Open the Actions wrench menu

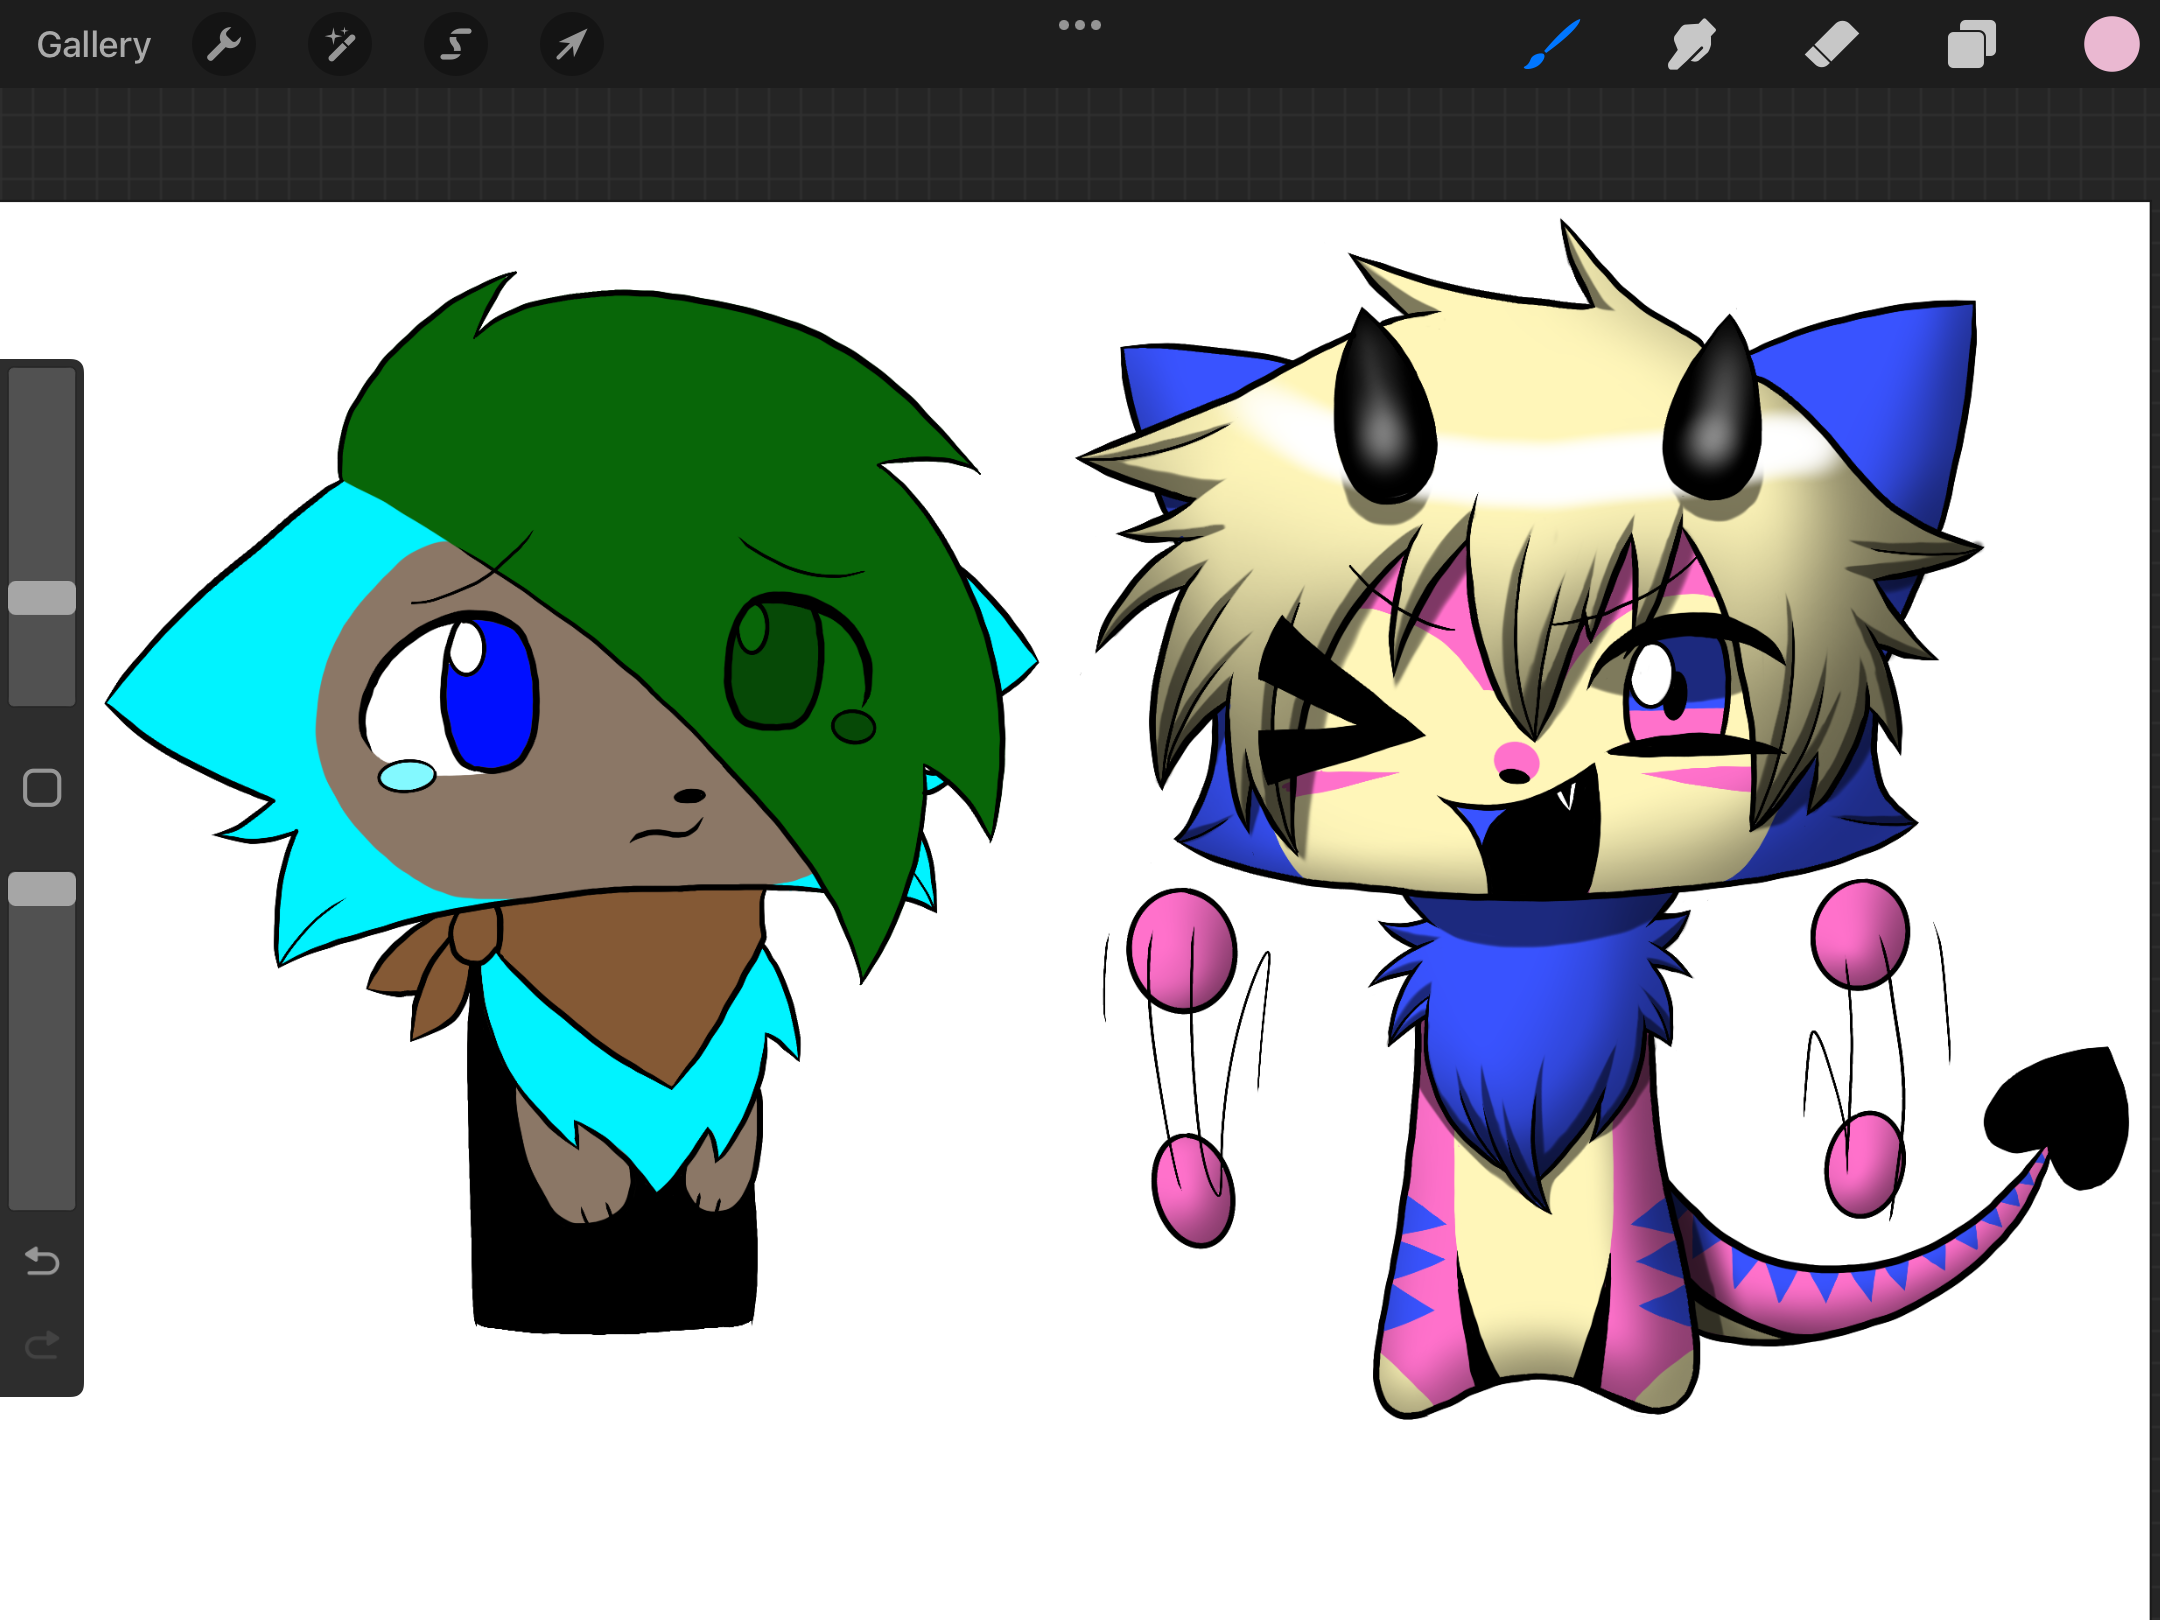224,45
